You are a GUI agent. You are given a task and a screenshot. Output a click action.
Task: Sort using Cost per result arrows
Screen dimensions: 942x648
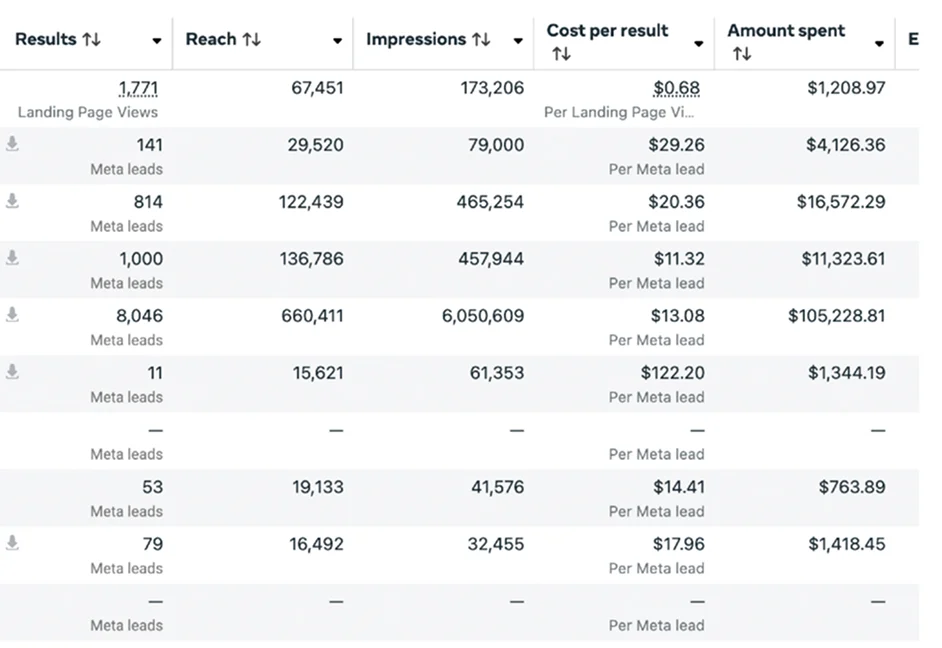[x=562, y=55]
